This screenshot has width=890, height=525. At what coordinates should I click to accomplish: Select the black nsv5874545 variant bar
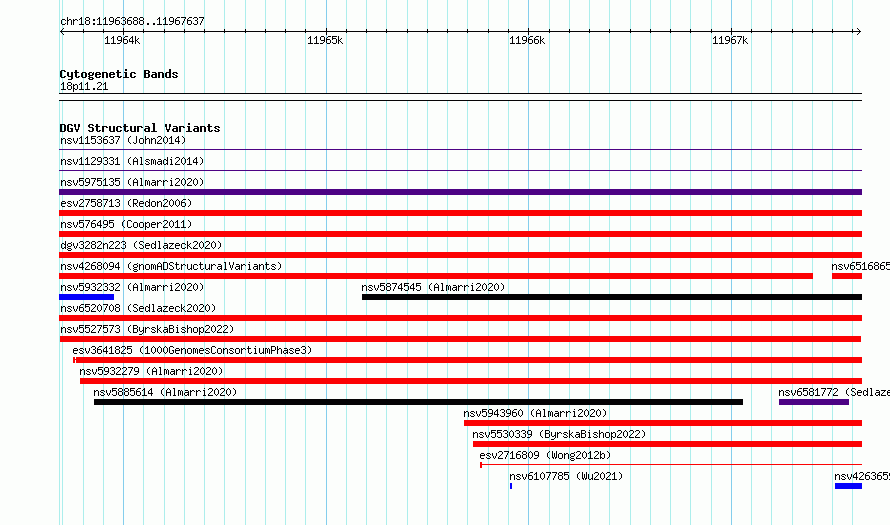pyautogui.click(x=612, y=297)
